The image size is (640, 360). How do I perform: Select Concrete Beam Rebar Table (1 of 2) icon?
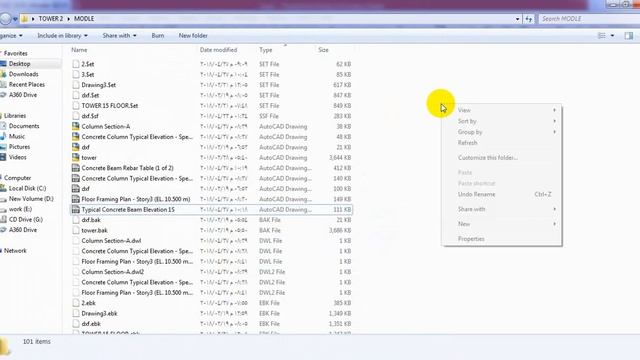coord(76,168)
